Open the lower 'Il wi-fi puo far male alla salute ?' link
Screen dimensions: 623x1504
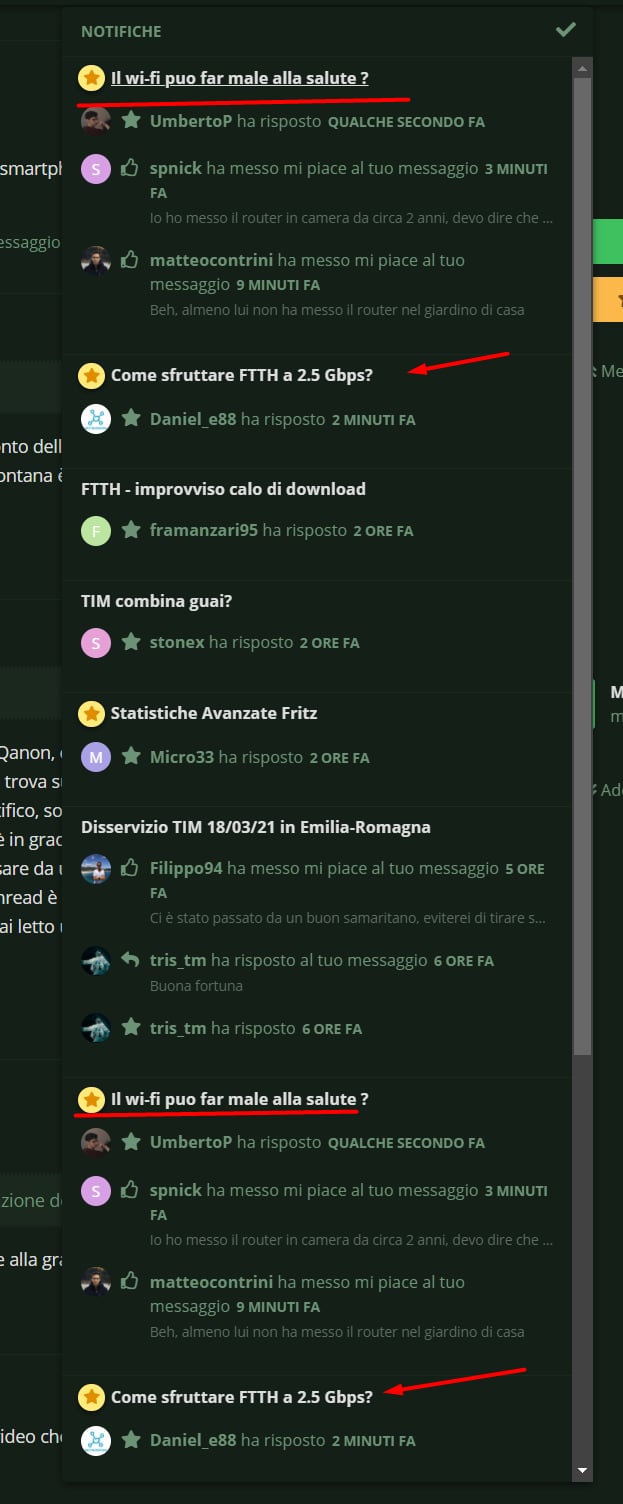(x=239, y=1099)
